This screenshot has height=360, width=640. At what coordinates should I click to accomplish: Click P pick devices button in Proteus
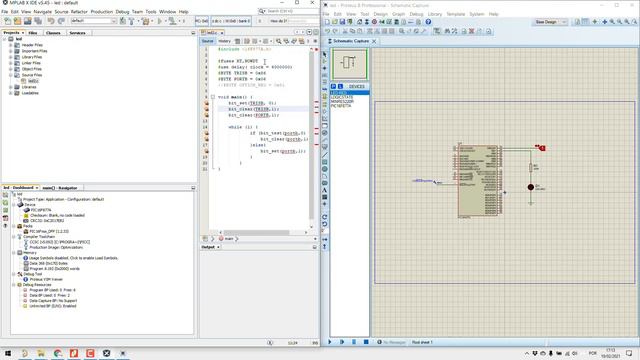click(x=333, y=87)
